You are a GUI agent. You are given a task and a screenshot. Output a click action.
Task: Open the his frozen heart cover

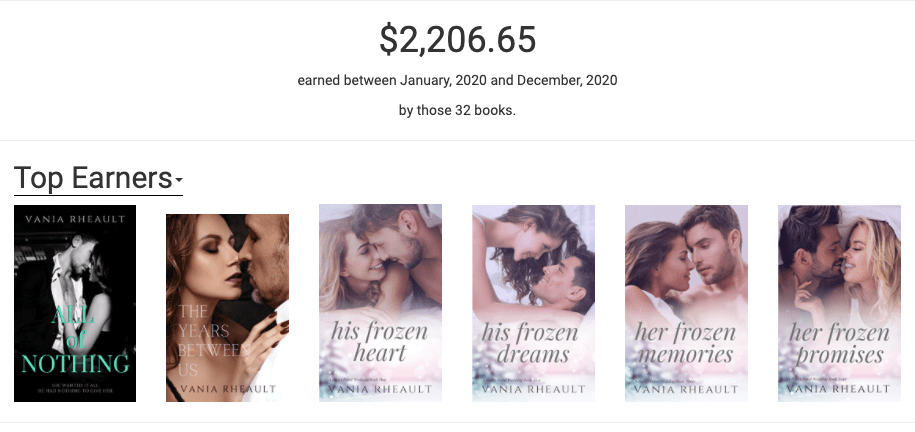click(380, 302)
